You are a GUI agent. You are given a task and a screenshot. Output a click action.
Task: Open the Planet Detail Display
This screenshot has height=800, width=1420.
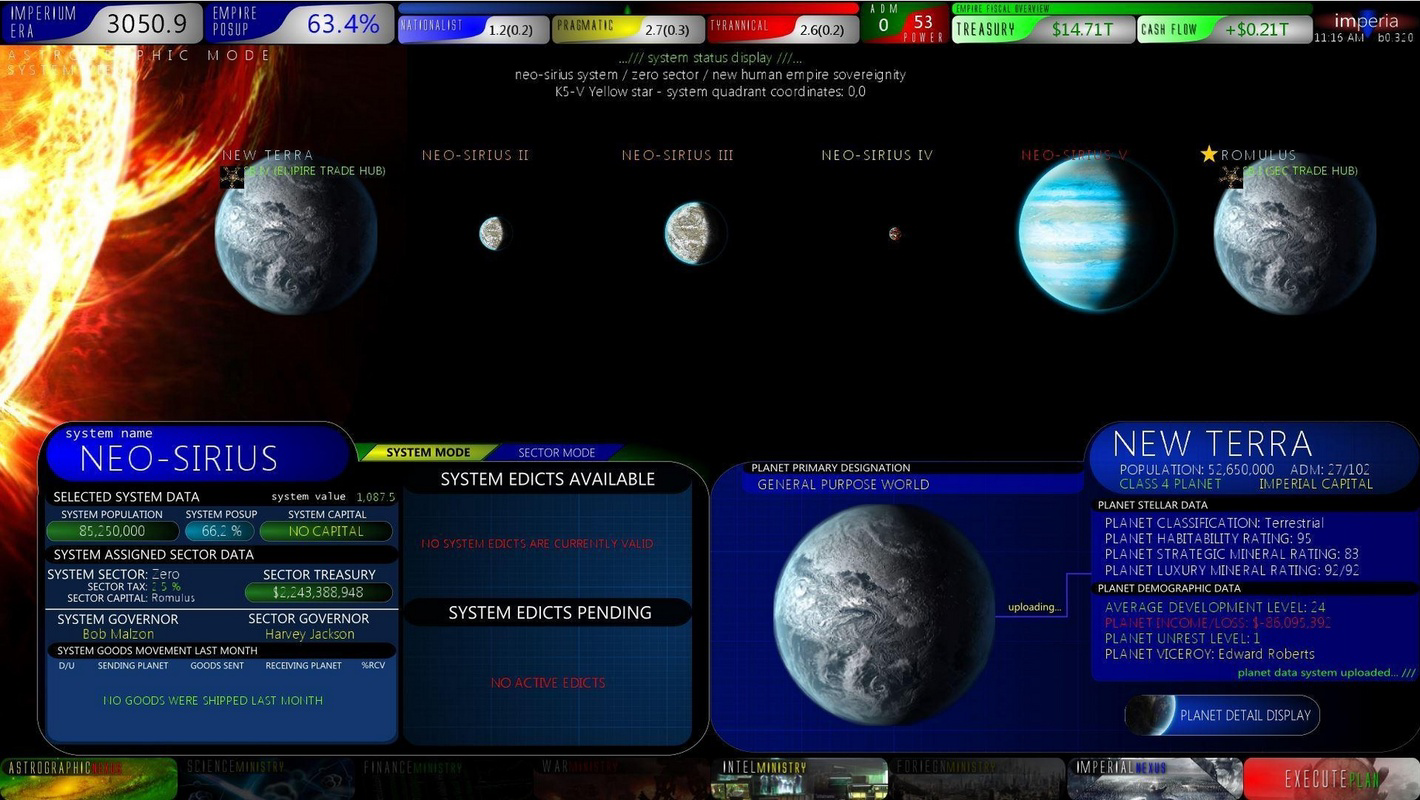click(1222, 715)
